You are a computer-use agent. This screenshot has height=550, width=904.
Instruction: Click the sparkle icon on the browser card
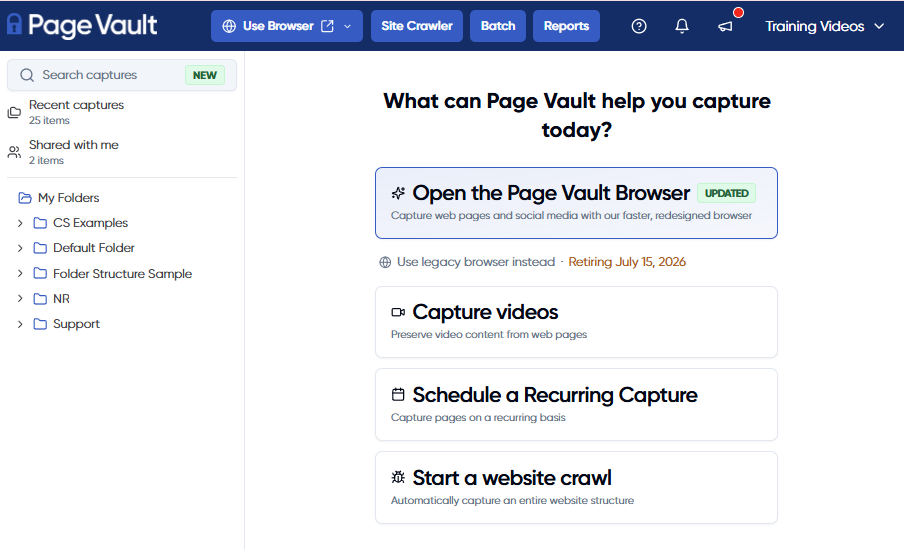click(x=398, y=193)
